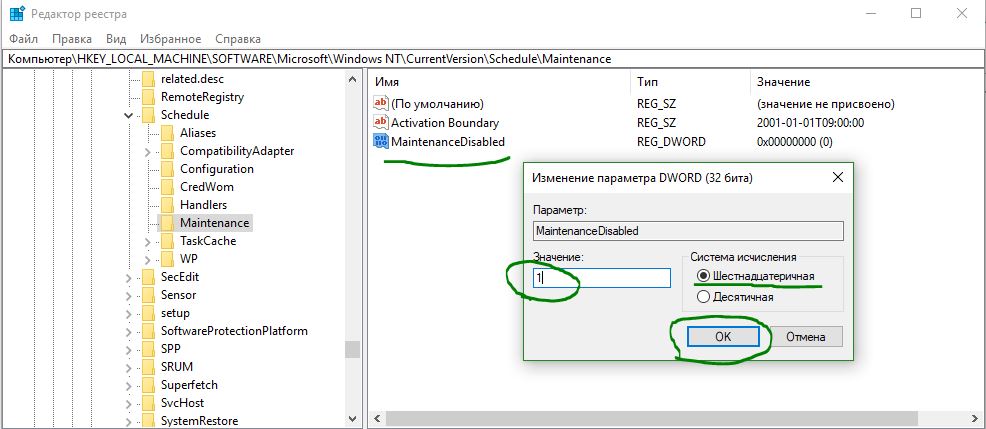Click the REG_DWORD type cell
Viewport: 986px width, 429px height.
pos(671,142)
